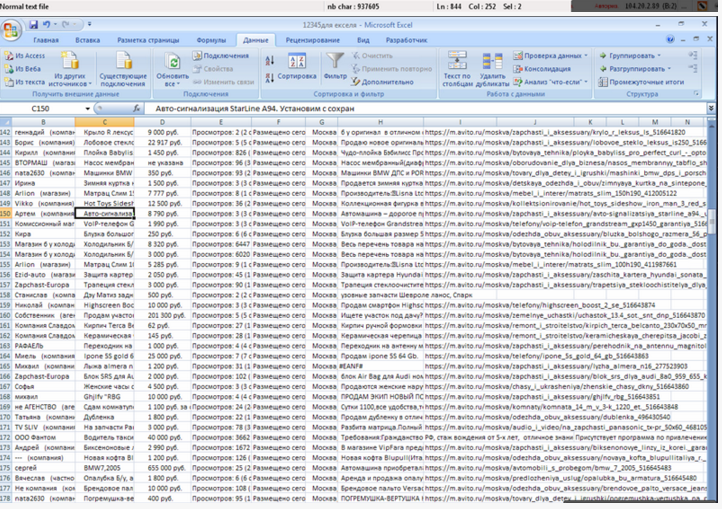Save the workbook via quick access
The height and width of the screenshot is (509, 722).
pyautogui.click(x=33, y=25)
